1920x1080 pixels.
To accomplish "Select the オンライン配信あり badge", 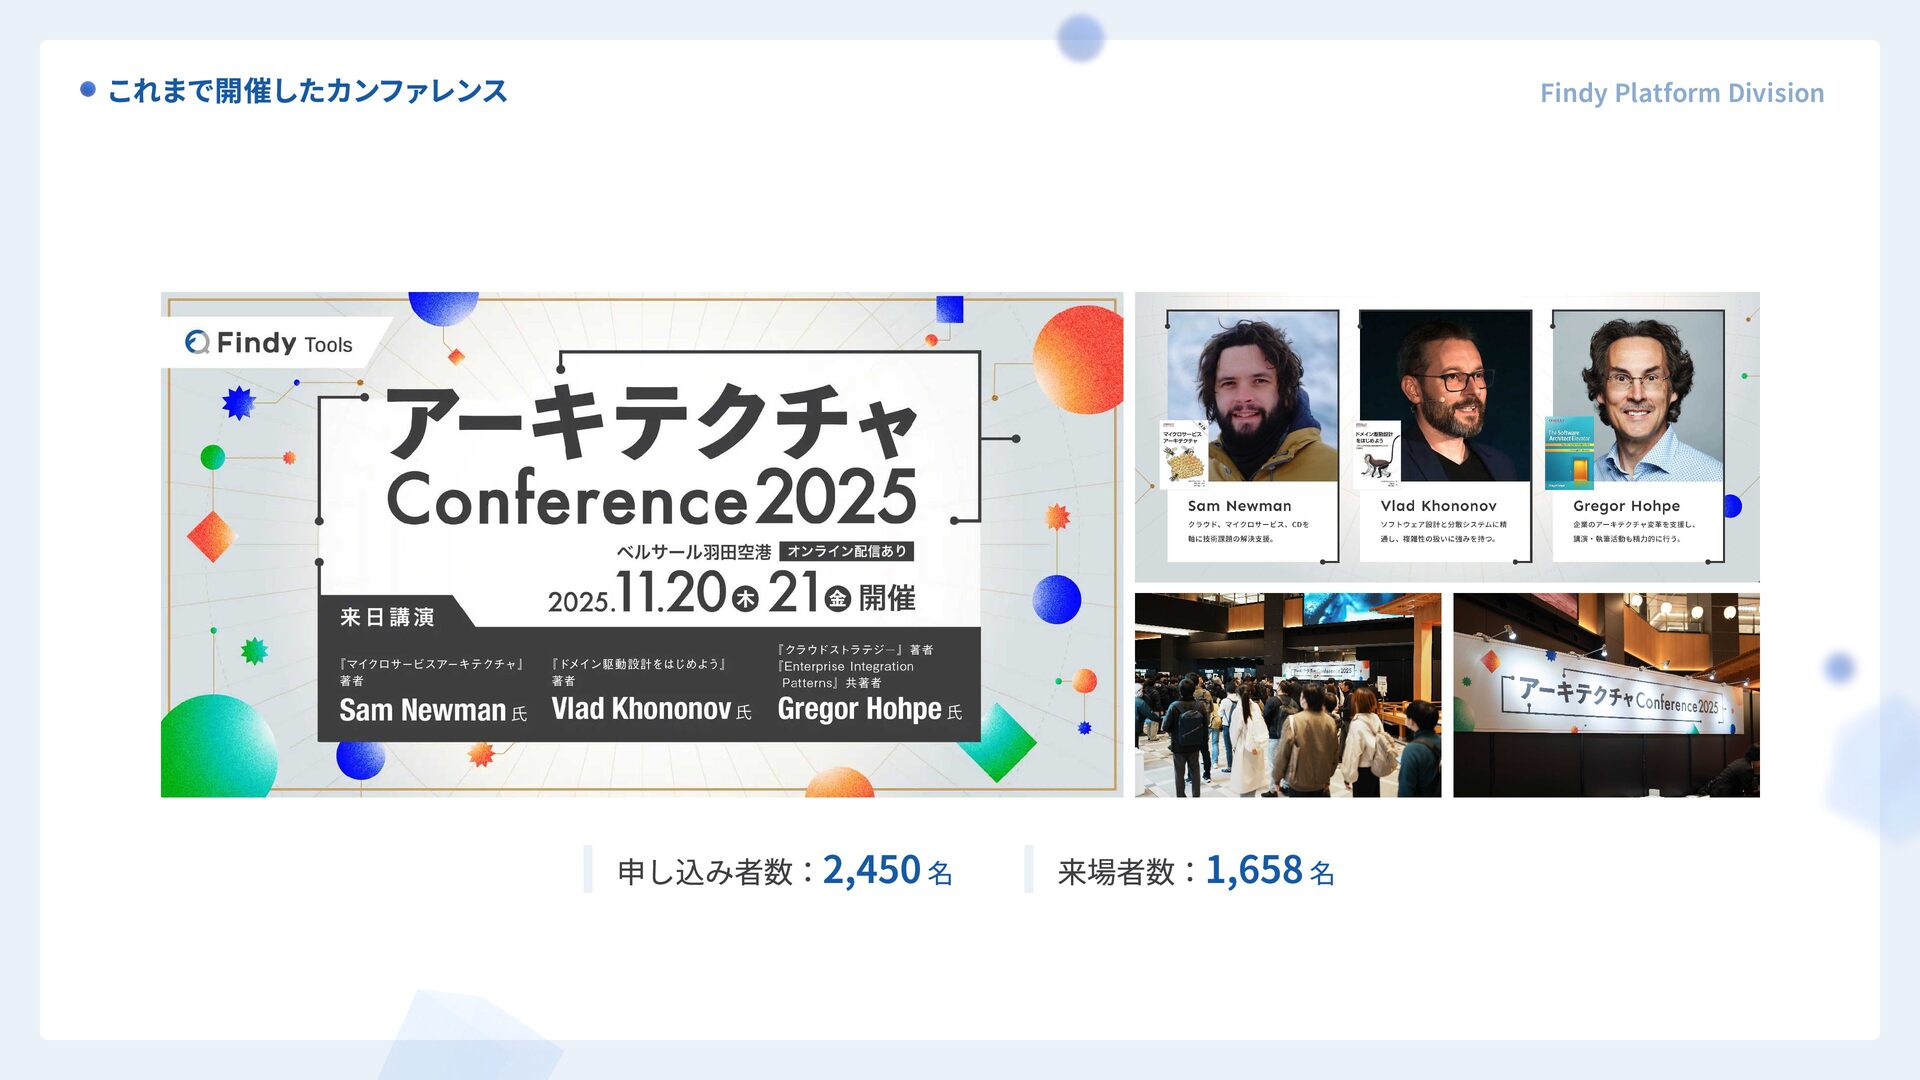I will pyautogui.click(x=847, y=551).
